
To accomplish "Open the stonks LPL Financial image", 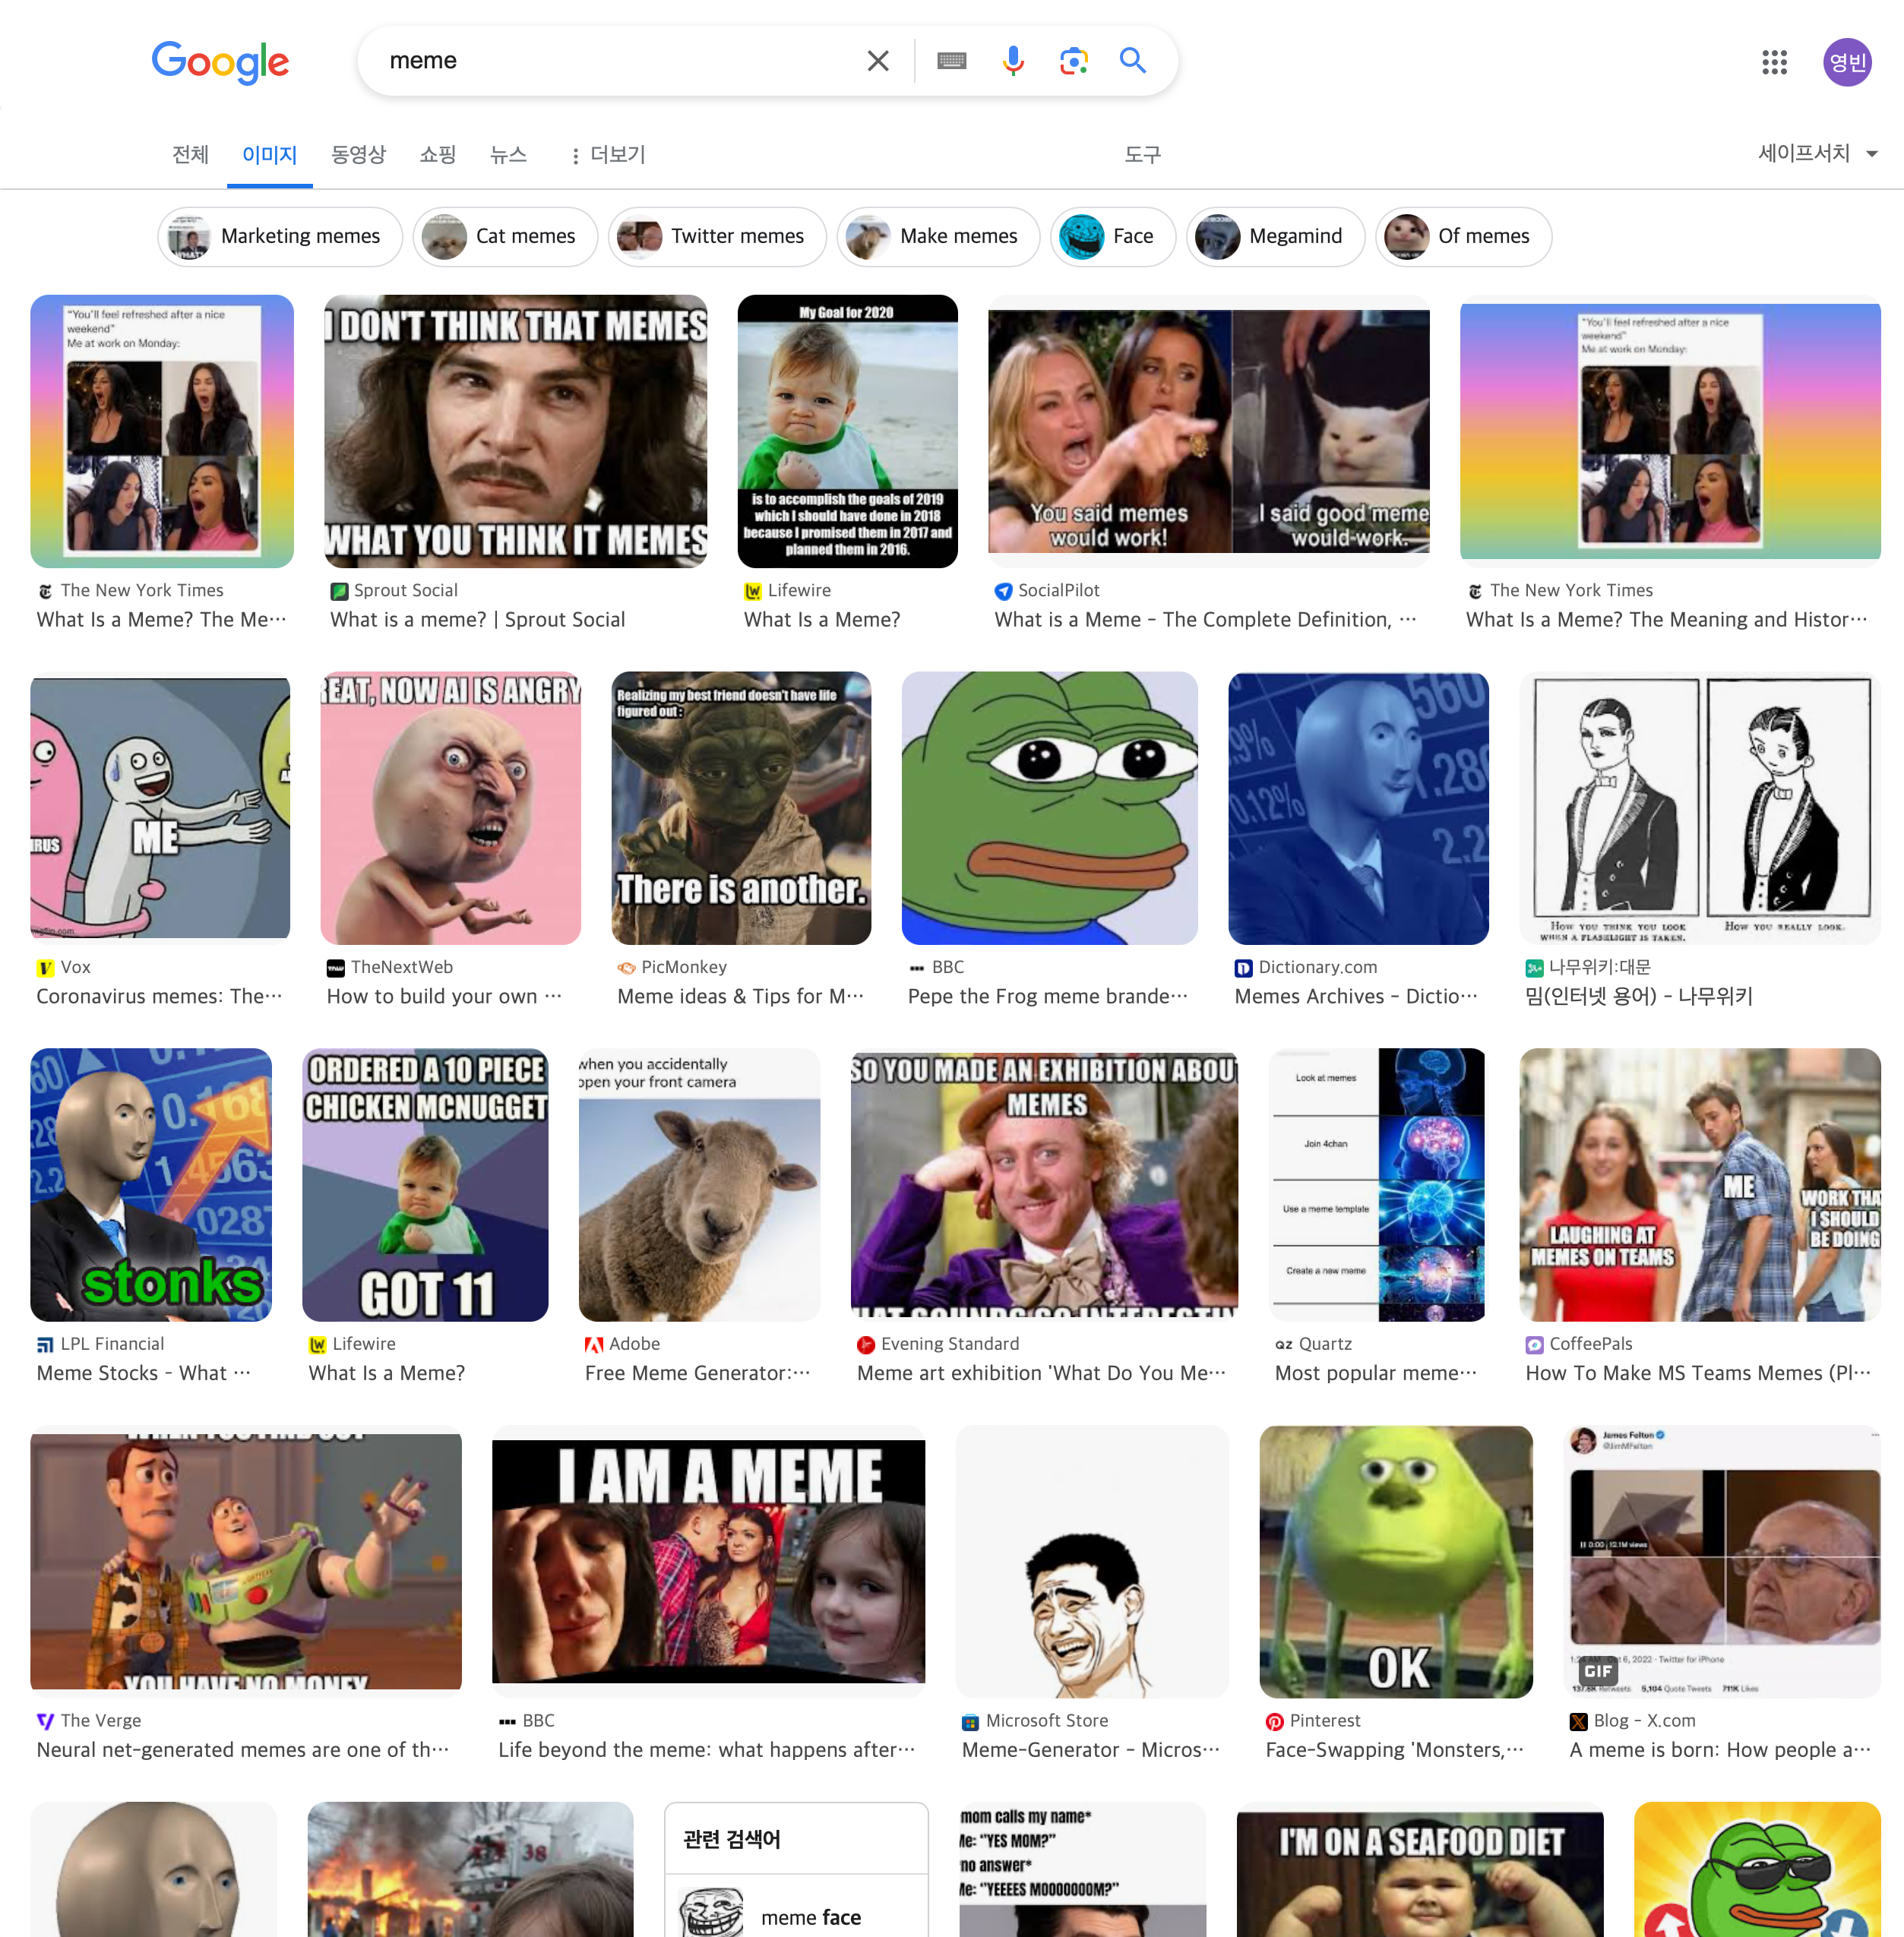I will point(151,1184).
